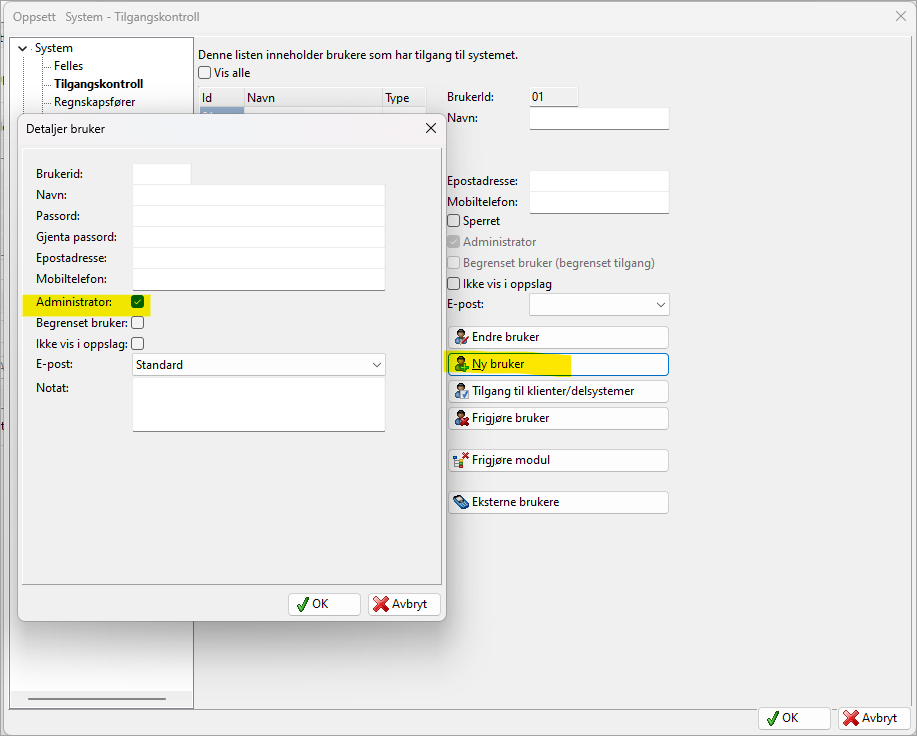Viewport: 917px width, 736px height.
Task: Collapse the System tree node
Action: [23, 48]
